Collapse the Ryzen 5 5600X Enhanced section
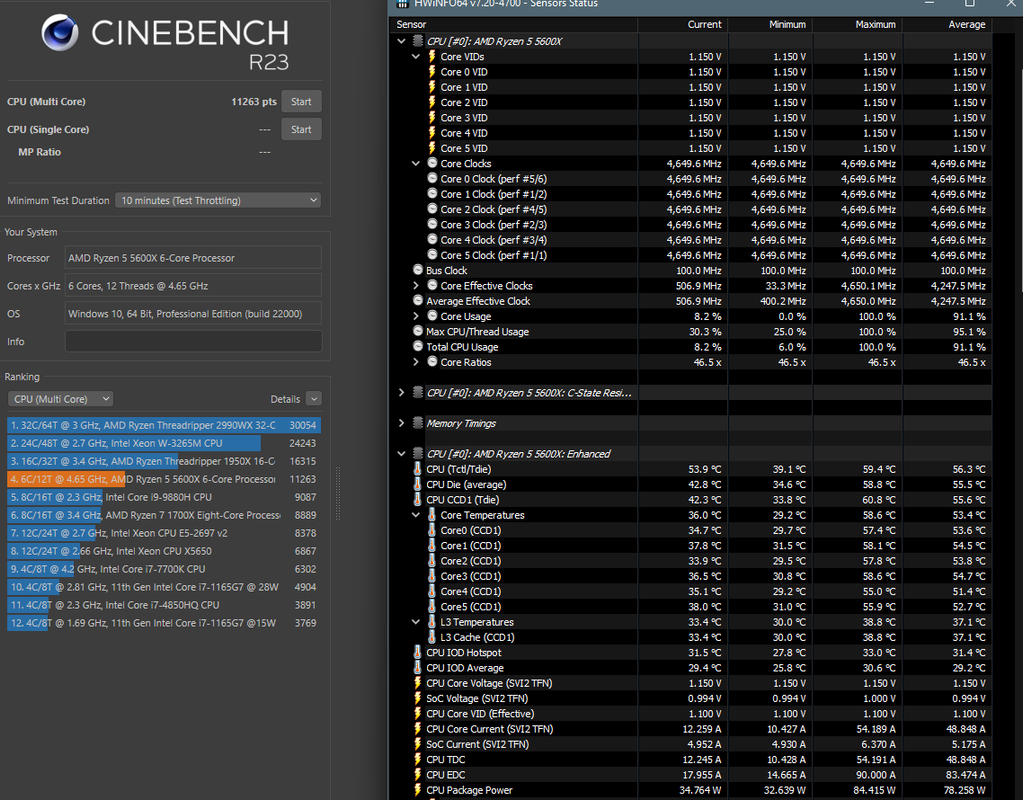 (401, 454)
